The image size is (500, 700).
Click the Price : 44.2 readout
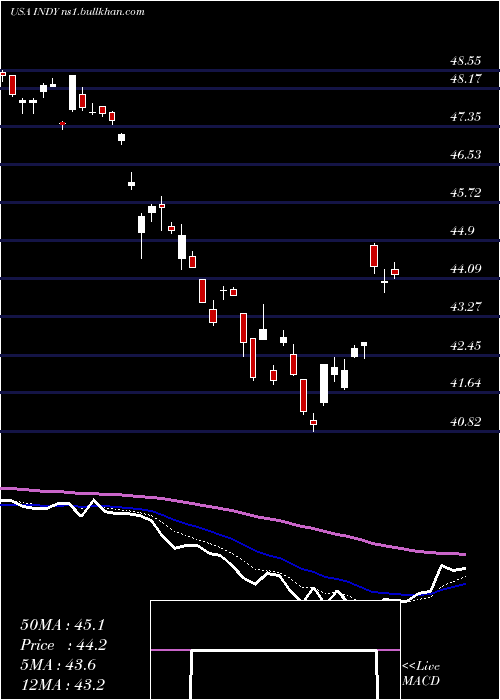point(64,645)
